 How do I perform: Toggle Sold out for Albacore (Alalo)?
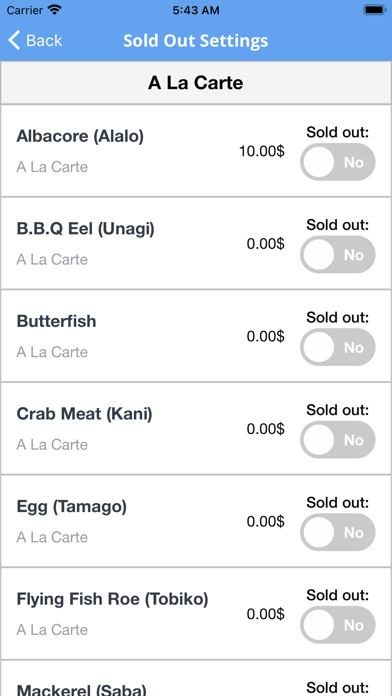tap(338, 162)
